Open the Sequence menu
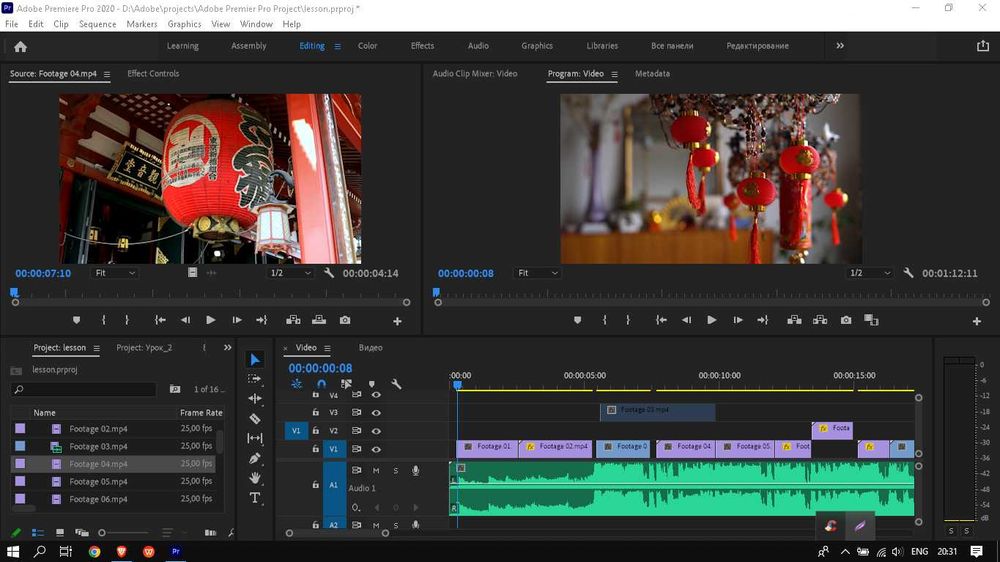Screen dimensions: 1000x562 pyautogui.click(x=97, y=24)
